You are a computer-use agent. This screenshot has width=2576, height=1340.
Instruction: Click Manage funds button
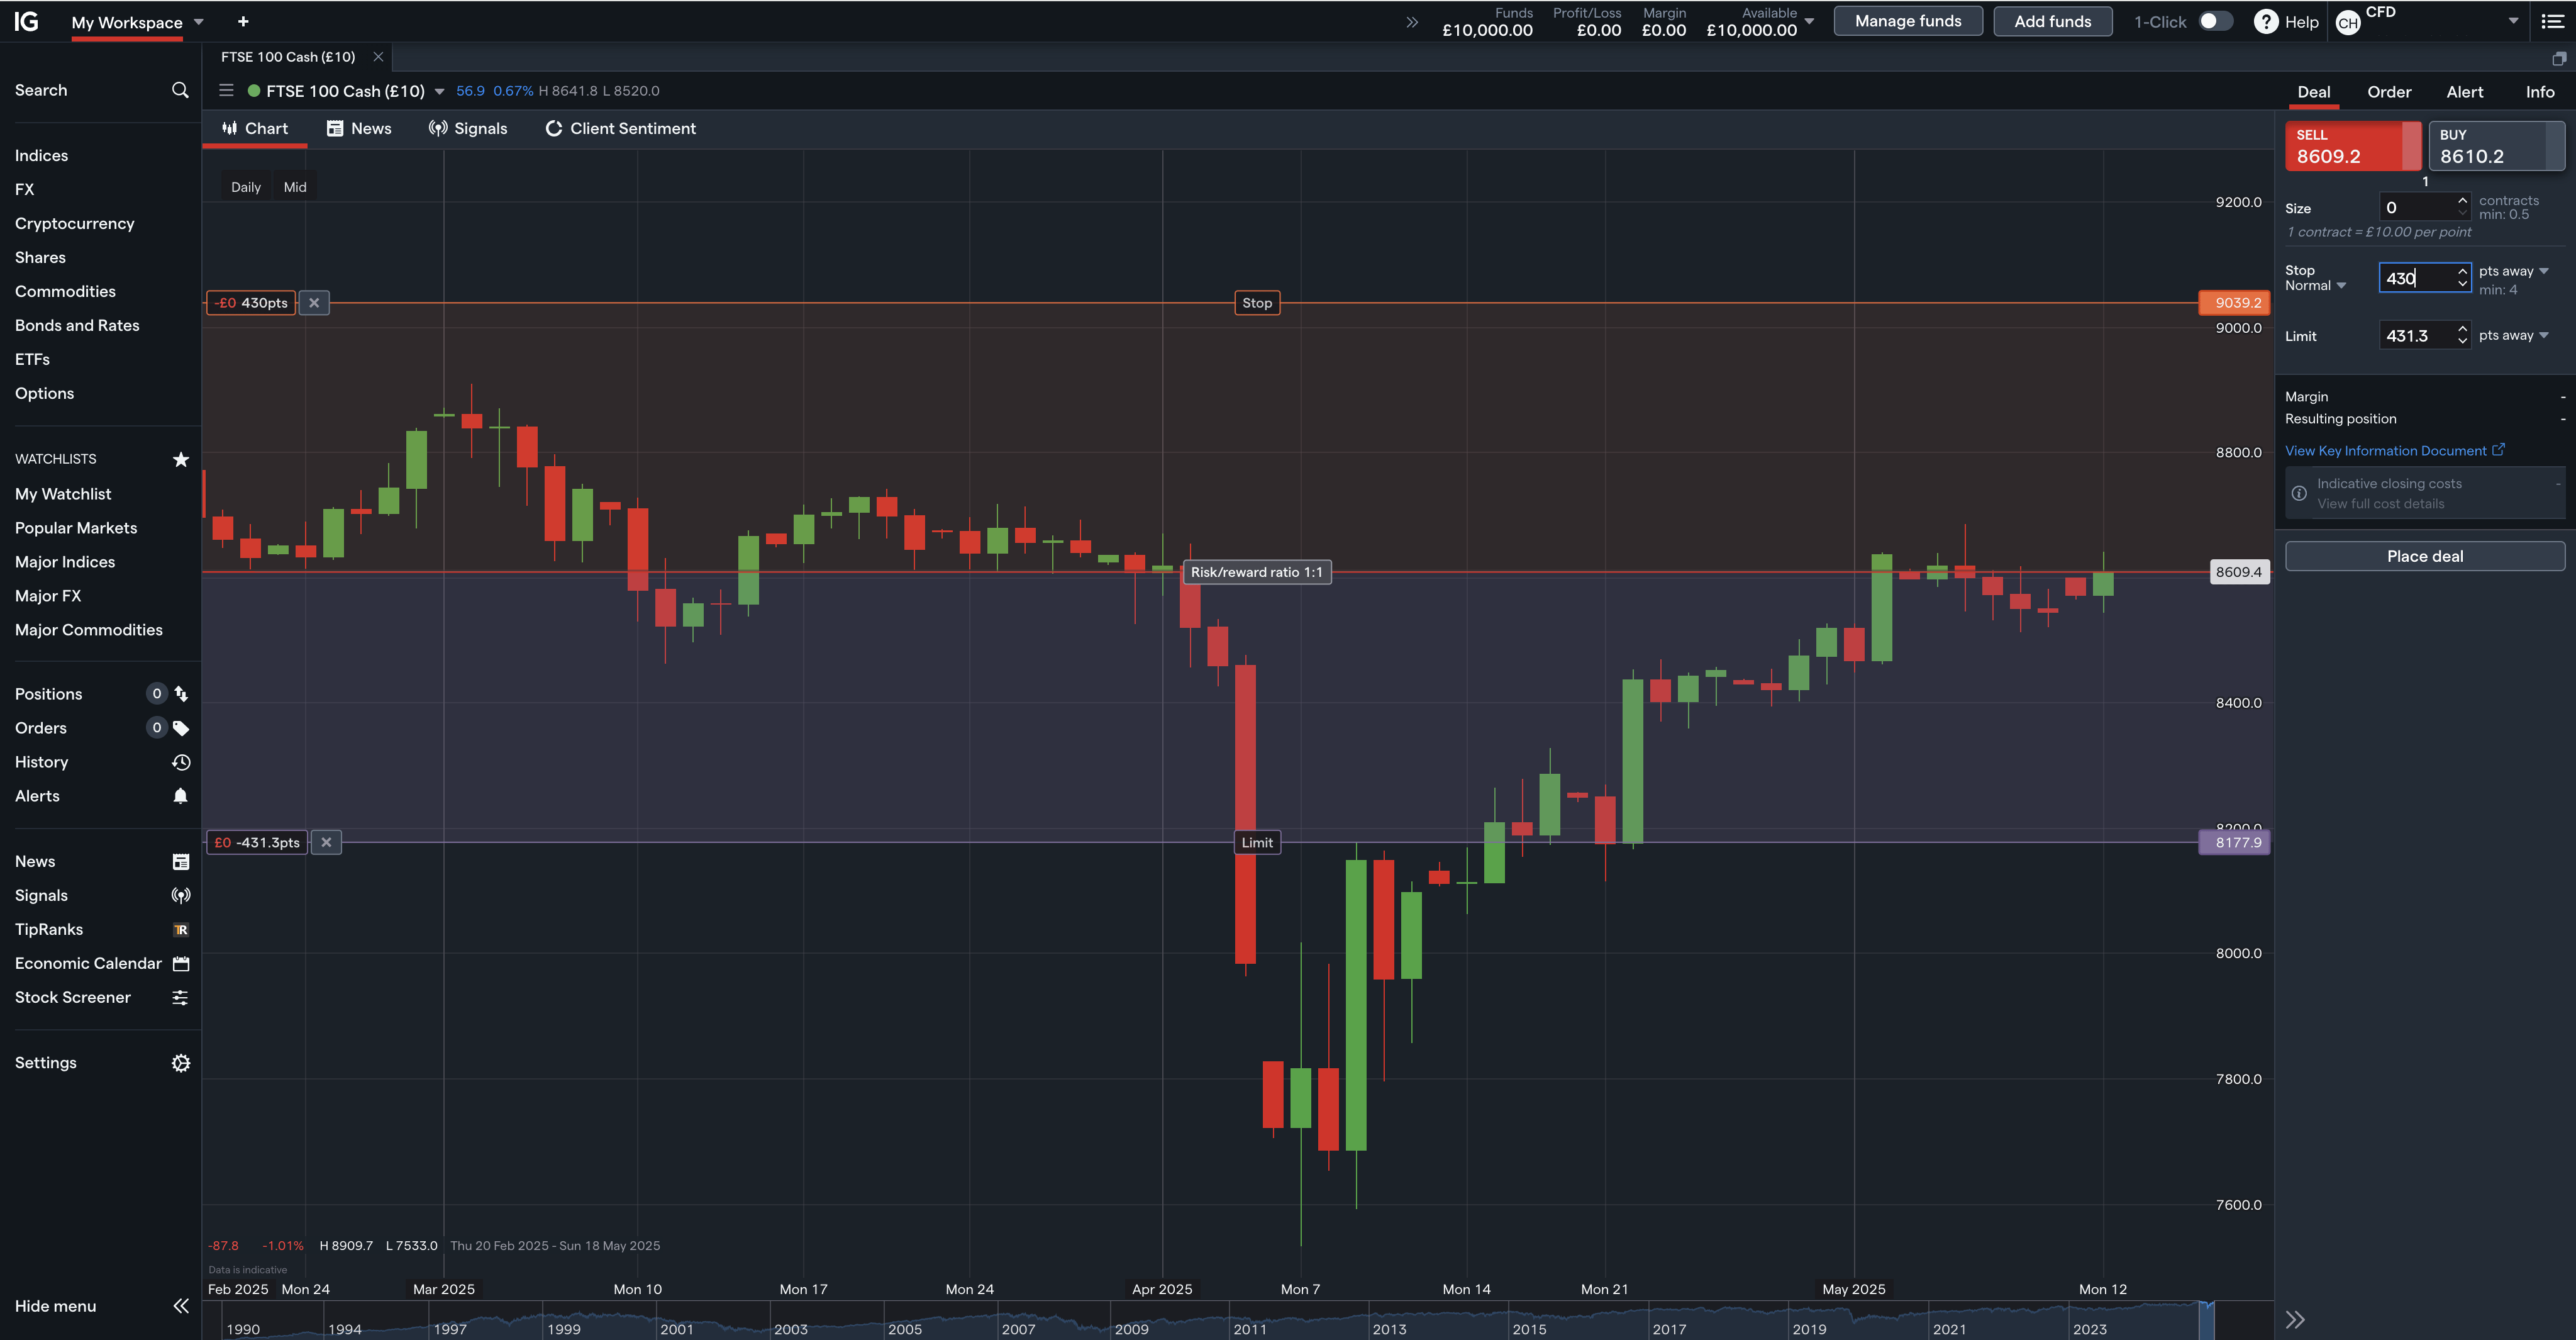click(x=1908, y=21)
